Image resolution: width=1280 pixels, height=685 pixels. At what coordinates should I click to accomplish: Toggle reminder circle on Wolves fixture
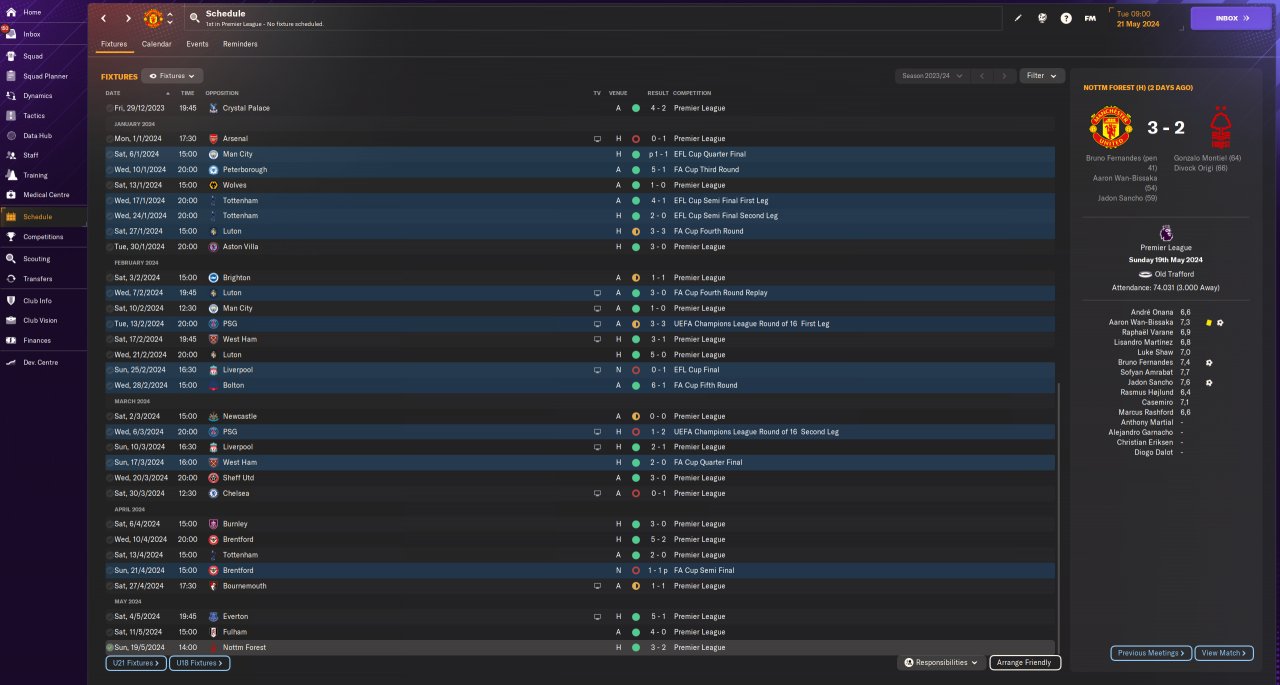(109, 185)
